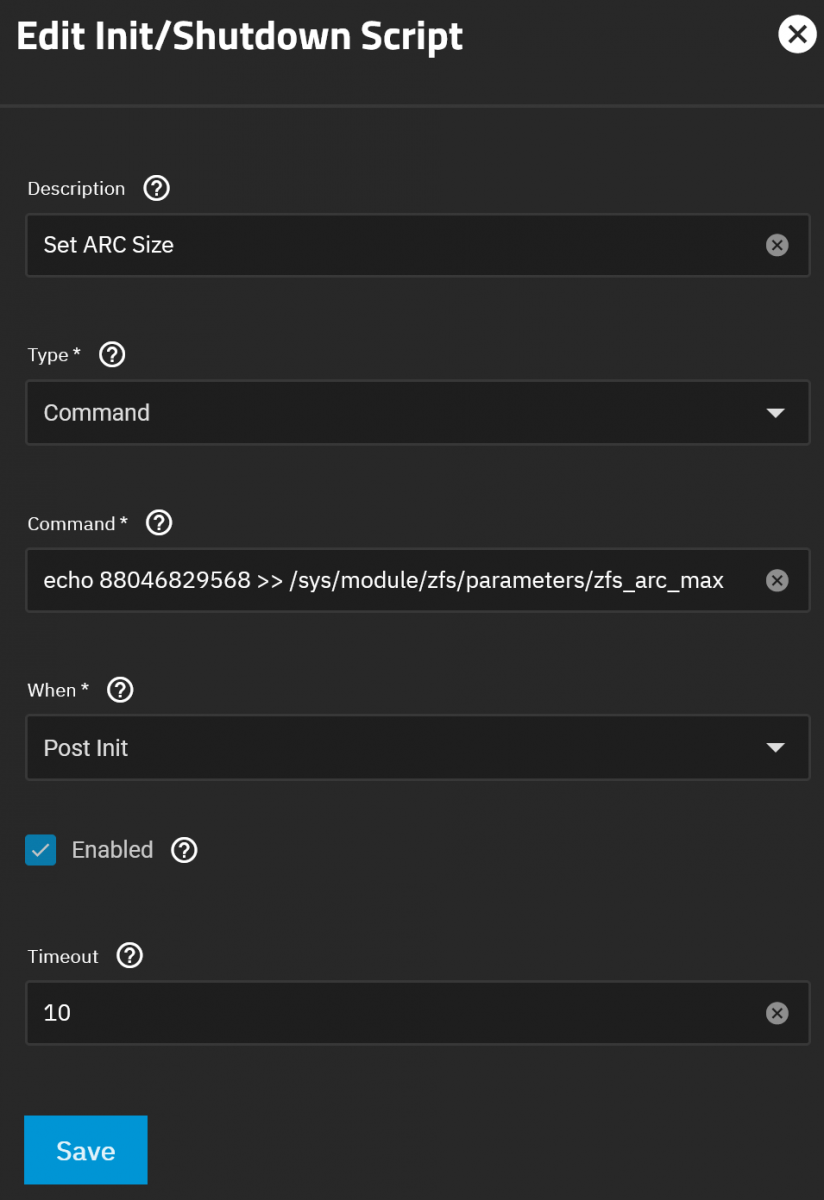Click the arrow on the When selector
Viewport: 824px width, 1200px height.
pyautogui.click(x=775, y=748)
